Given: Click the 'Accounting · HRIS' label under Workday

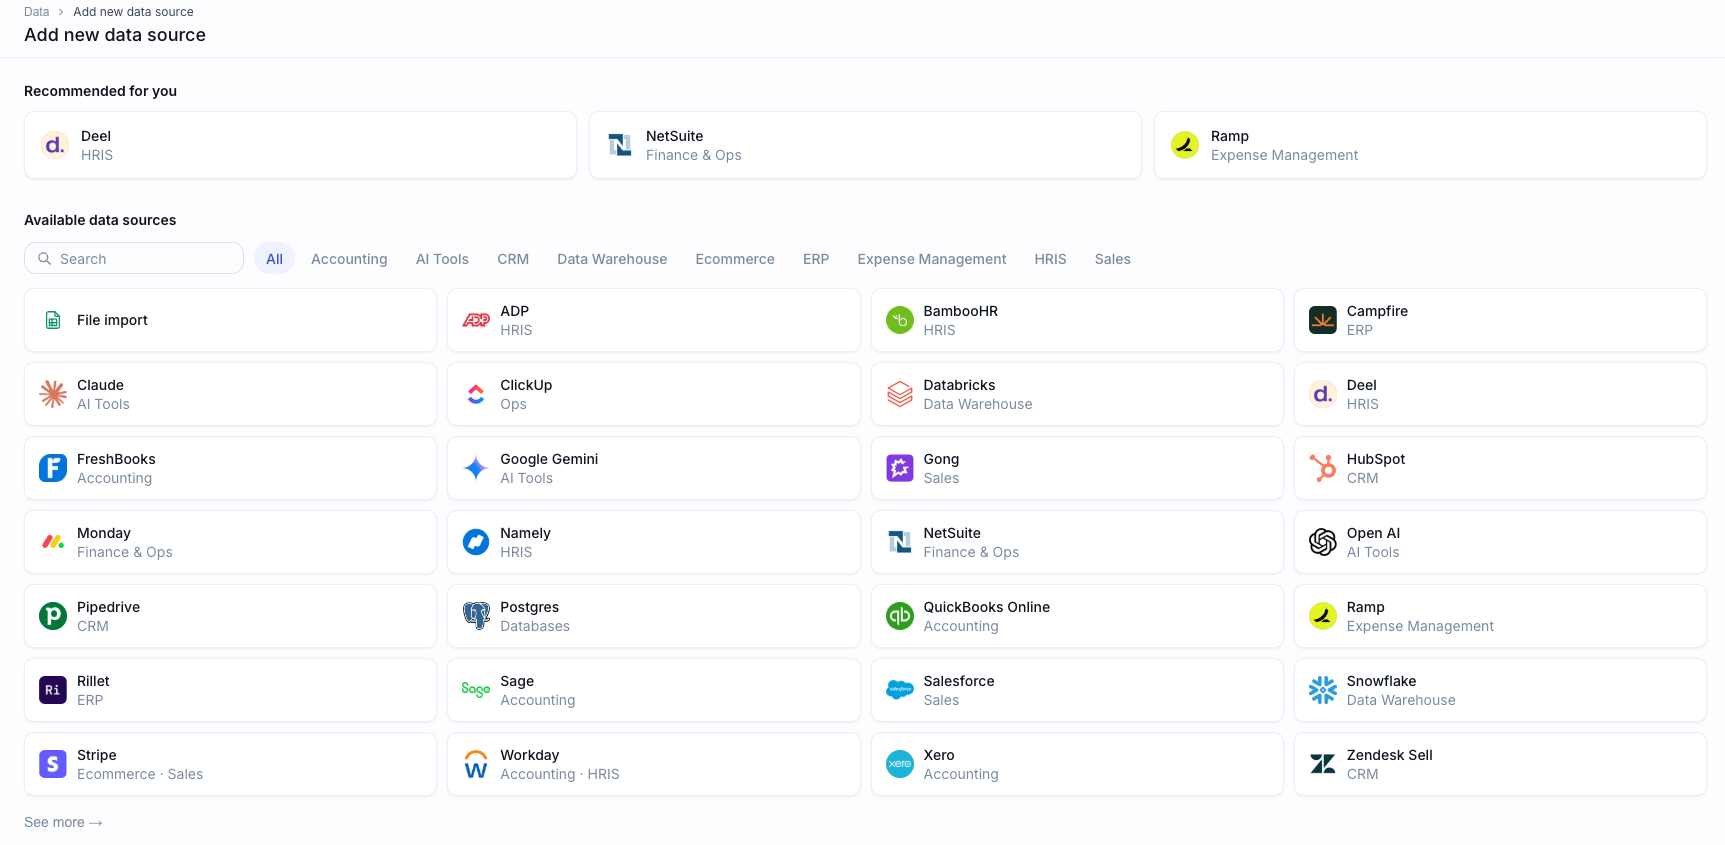Looking at the screenshot, I should [x=560, y=774].
